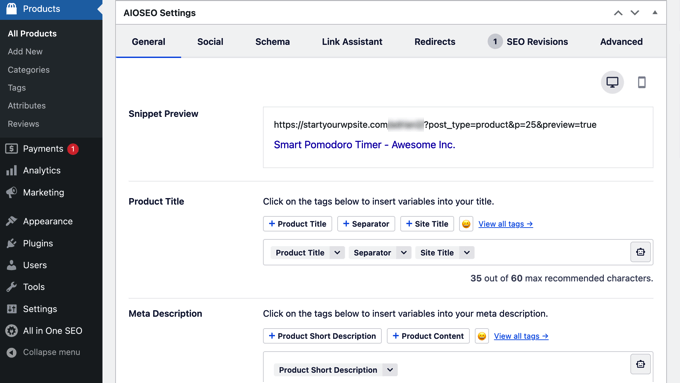This screenshot has height=383, width=680.
Task: Insert Product Short Description tag
Action: (322, 336)
